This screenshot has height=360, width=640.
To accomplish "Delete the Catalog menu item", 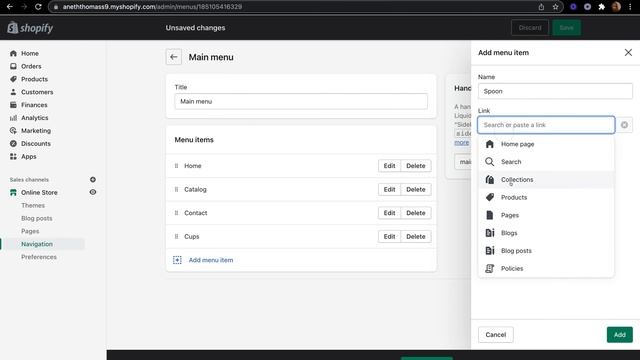I will [416, 189].
